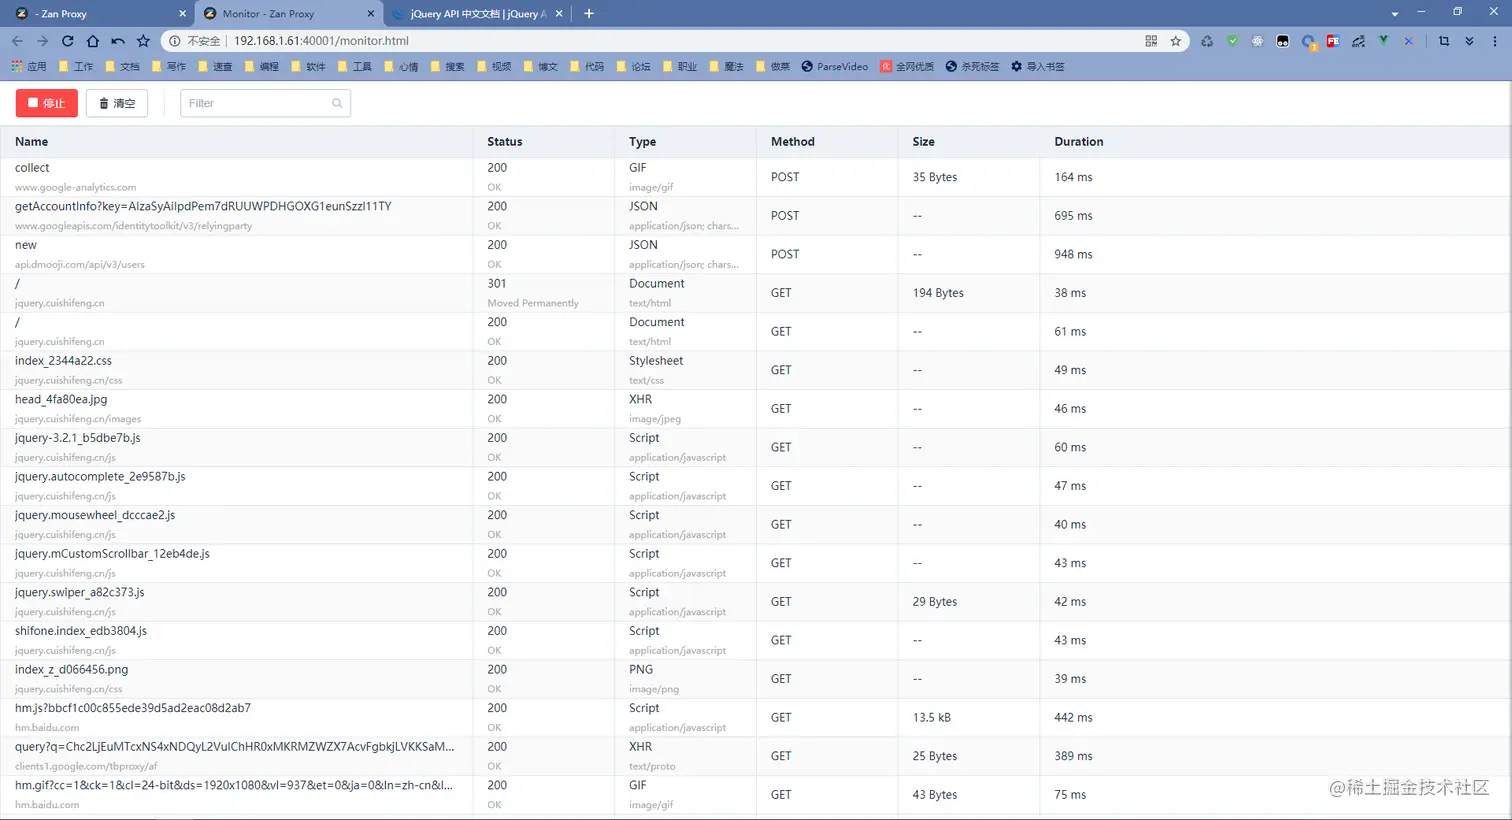Reload the page with the refresh icon
The image size is (1512, 820).
[67, 41]
